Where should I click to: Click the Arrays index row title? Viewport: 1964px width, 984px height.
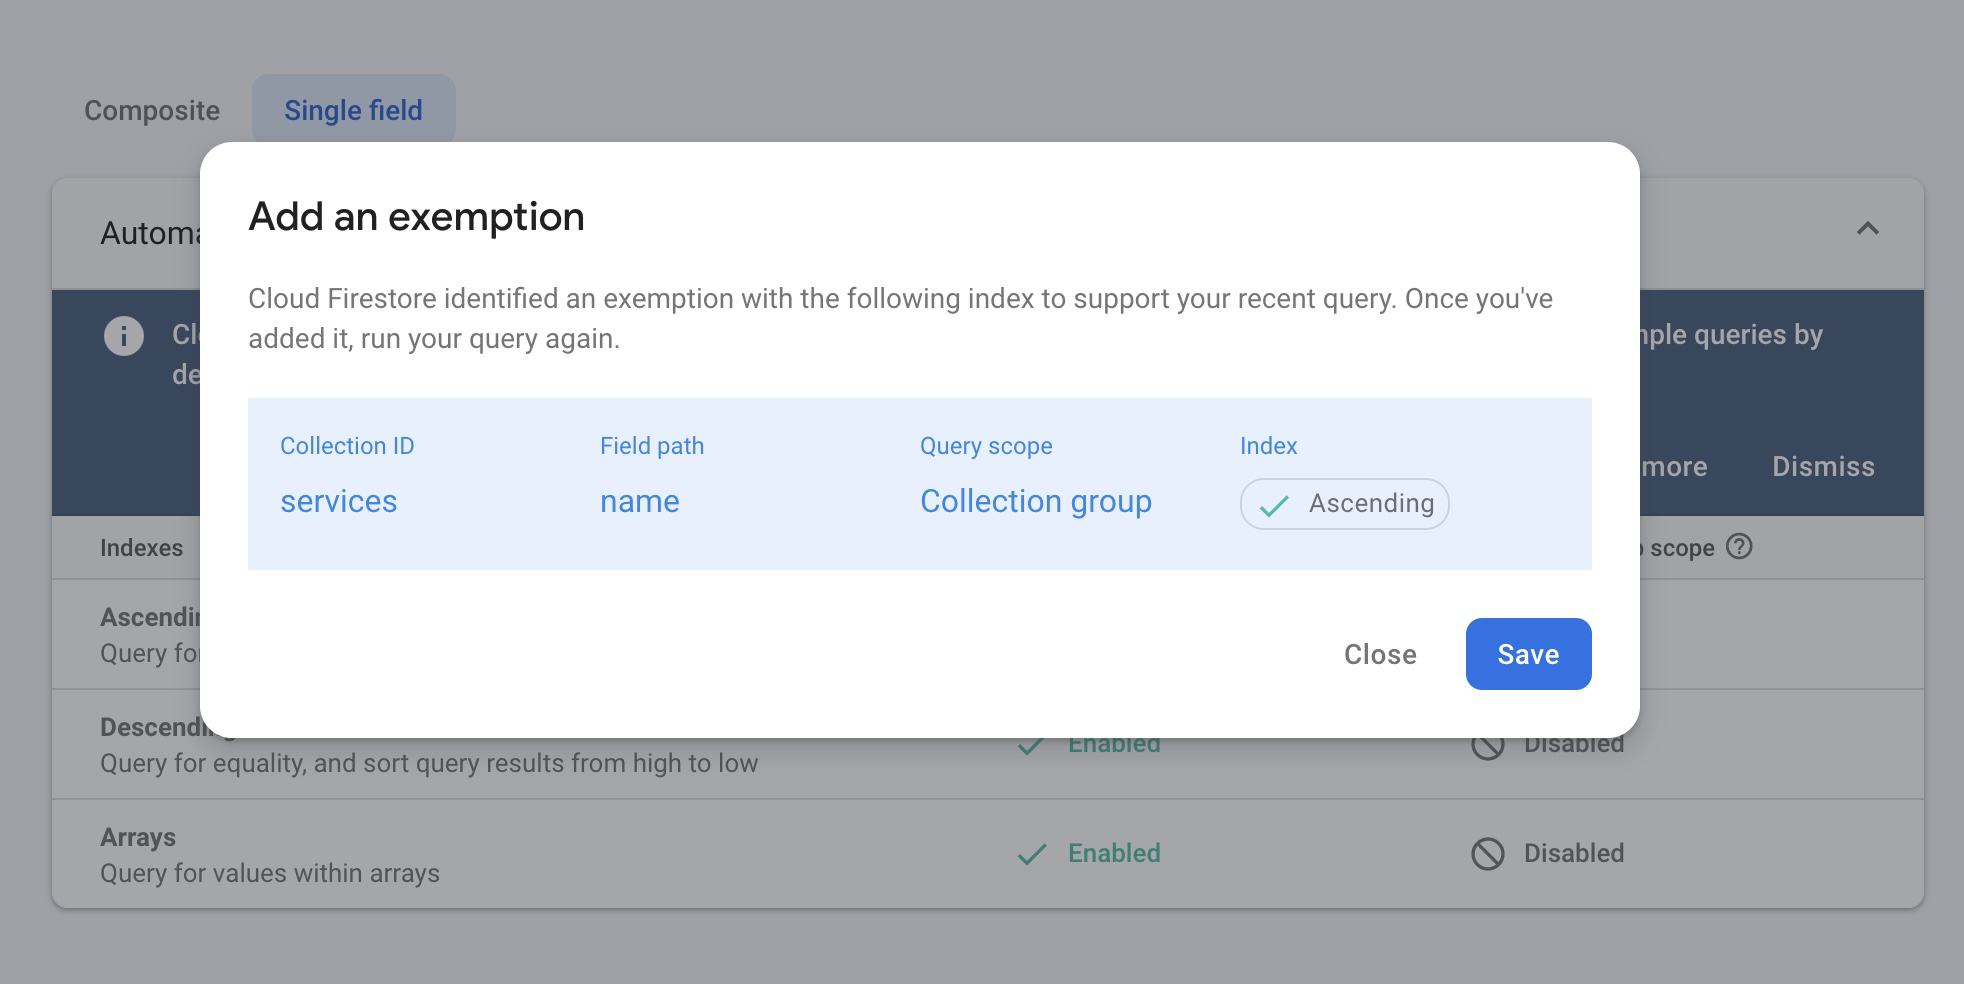(138, 837)
